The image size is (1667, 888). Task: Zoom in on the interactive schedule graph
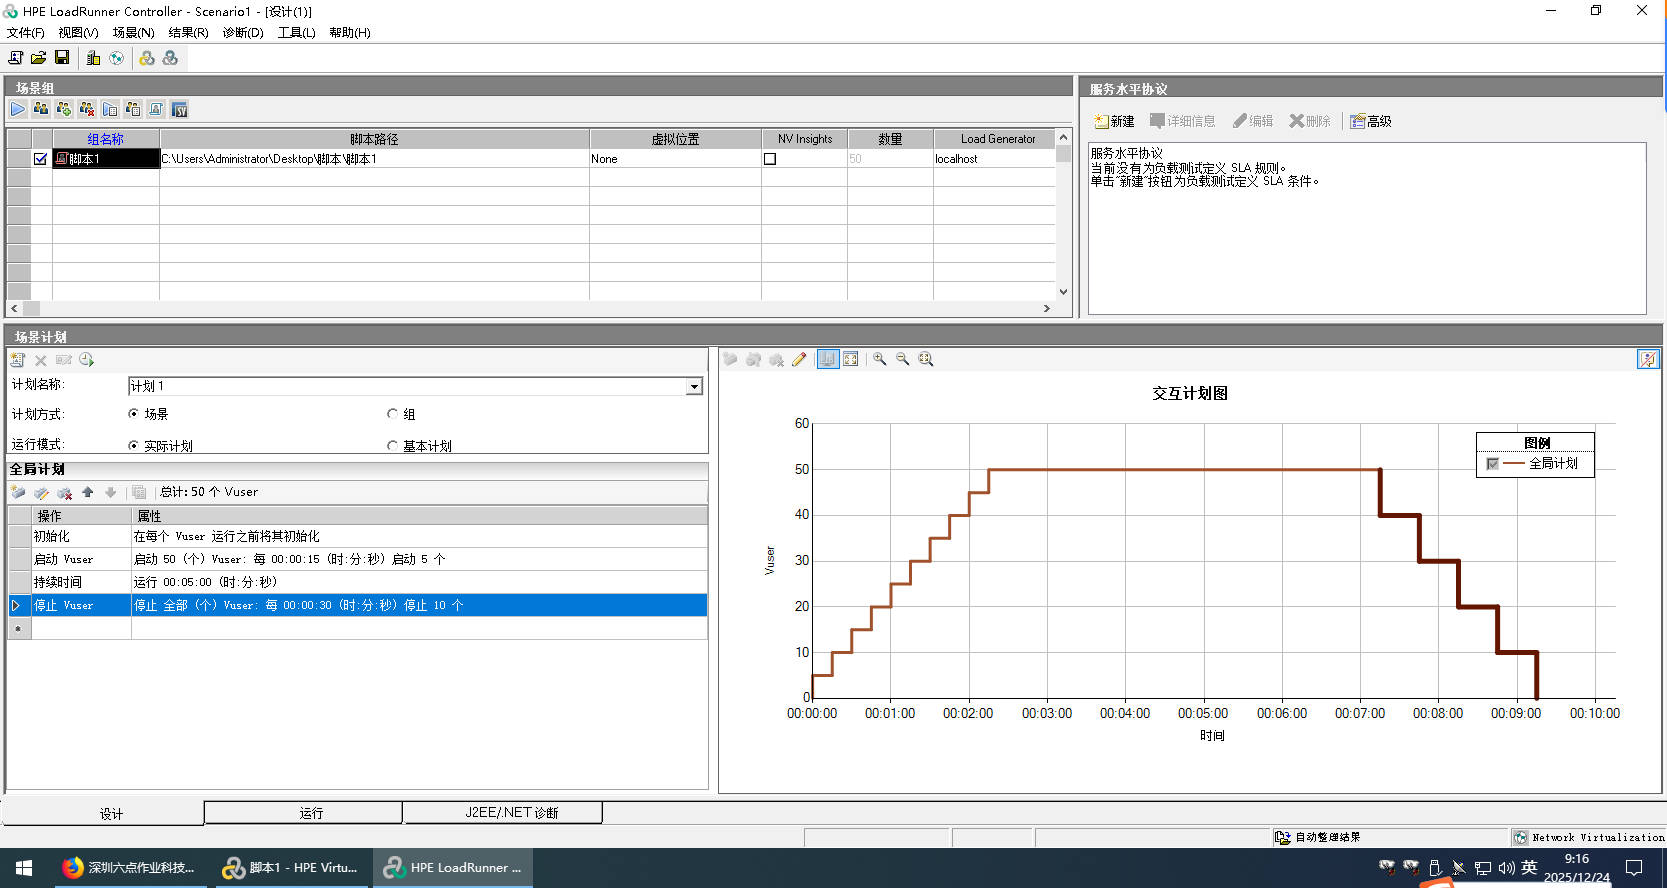pyautogui.click(x=879, y=359)
